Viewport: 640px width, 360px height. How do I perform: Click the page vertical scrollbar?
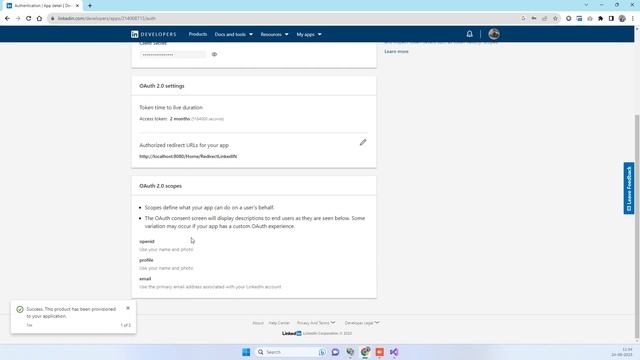click(x=637, y=227)
